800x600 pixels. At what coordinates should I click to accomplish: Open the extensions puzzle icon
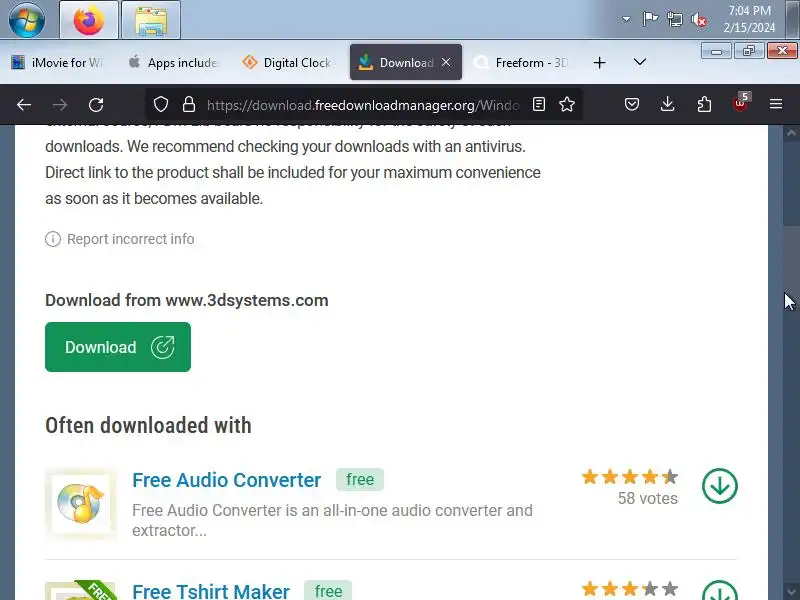[x=704, y=105]
